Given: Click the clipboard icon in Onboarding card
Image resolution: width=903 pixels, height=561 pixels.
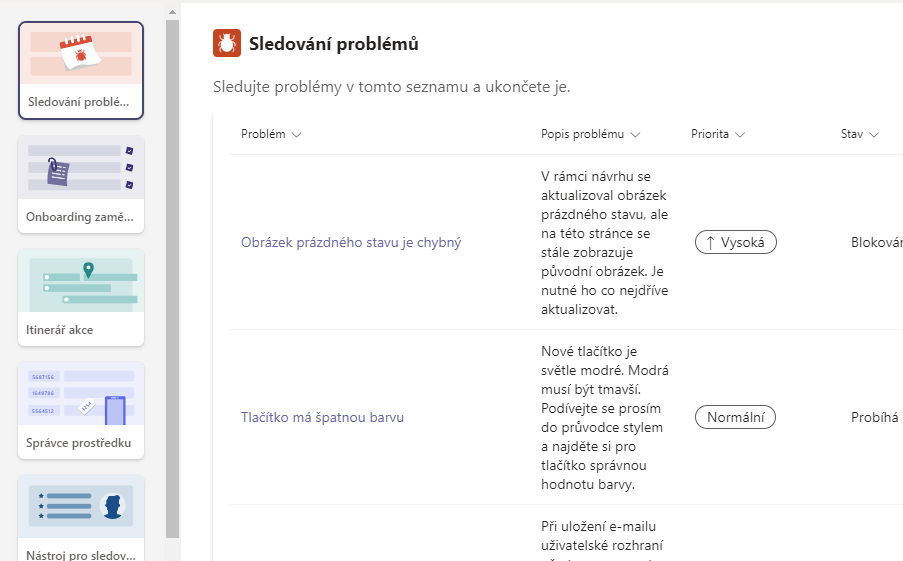Looking at the screenshot, I should [58, 172].
